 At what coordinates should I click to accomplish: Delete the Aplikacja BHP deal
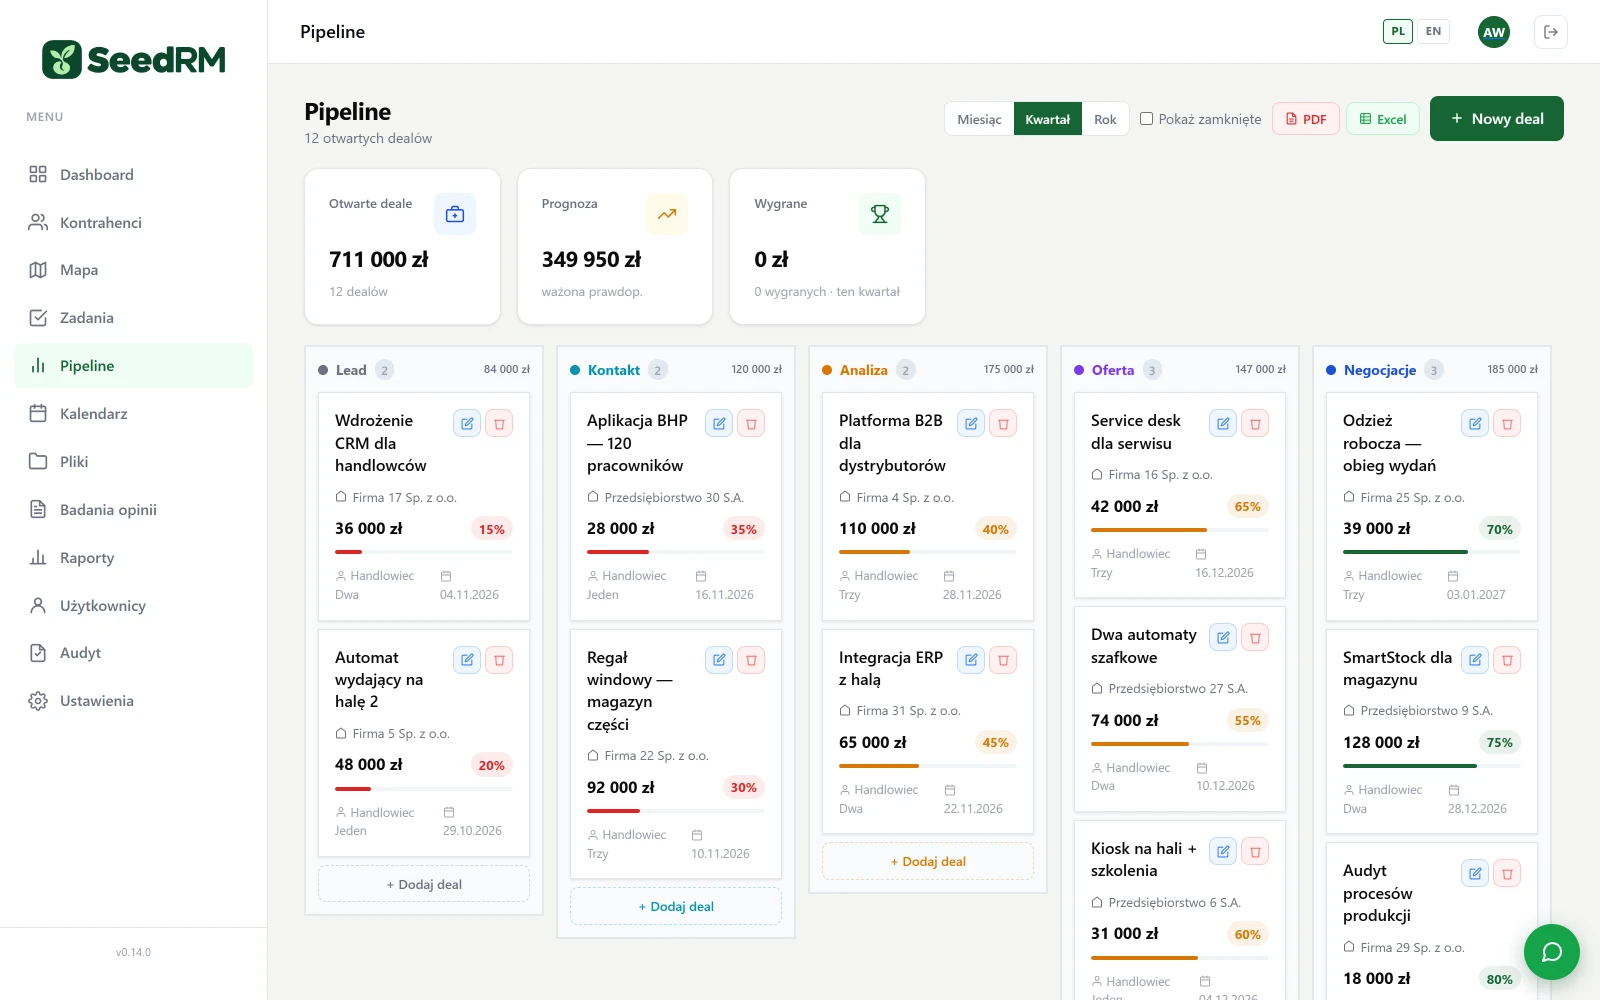751,423
